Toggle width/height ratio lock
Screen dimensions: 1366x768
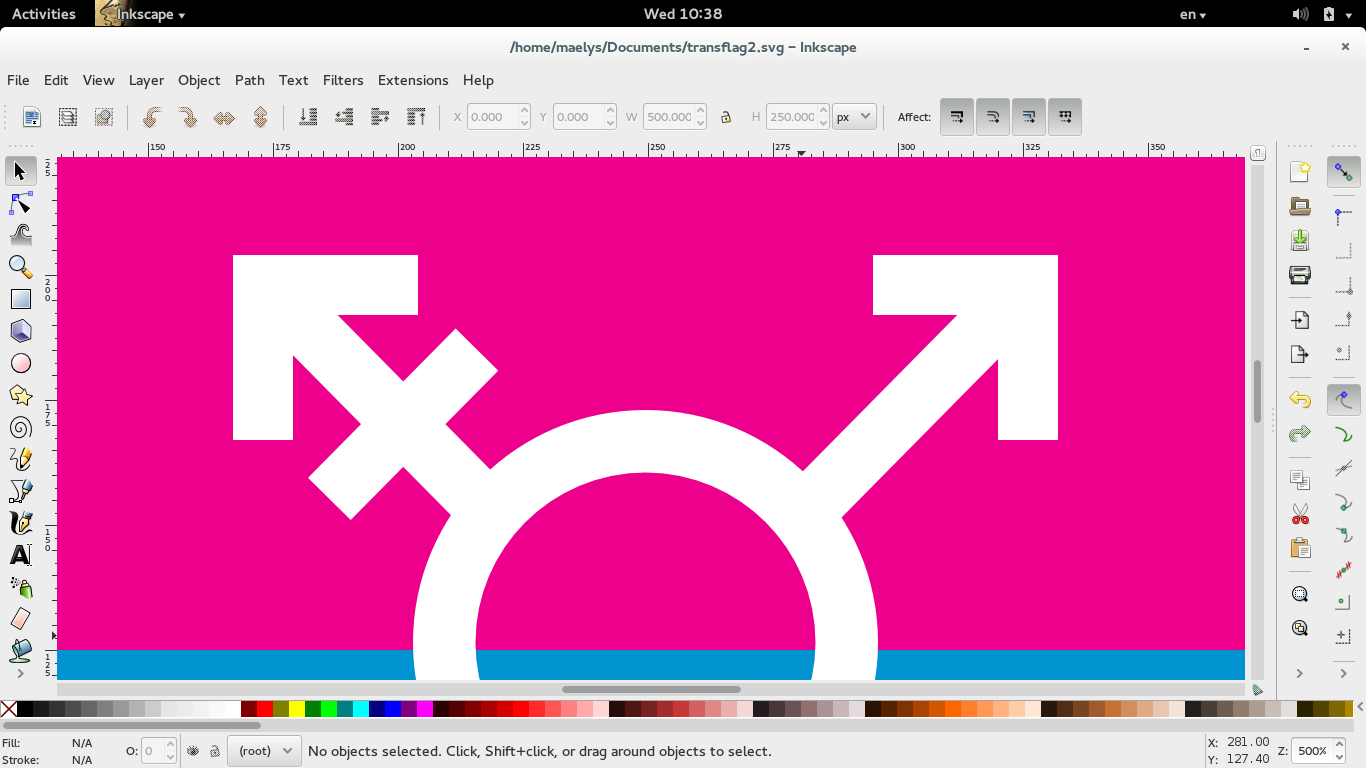point(726,117)
